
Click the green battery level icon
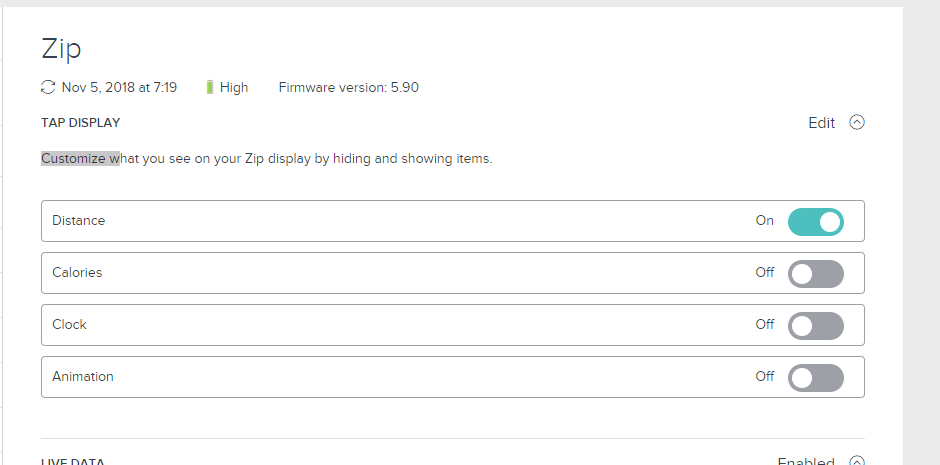pyautogui.click(x=210, y=87)
